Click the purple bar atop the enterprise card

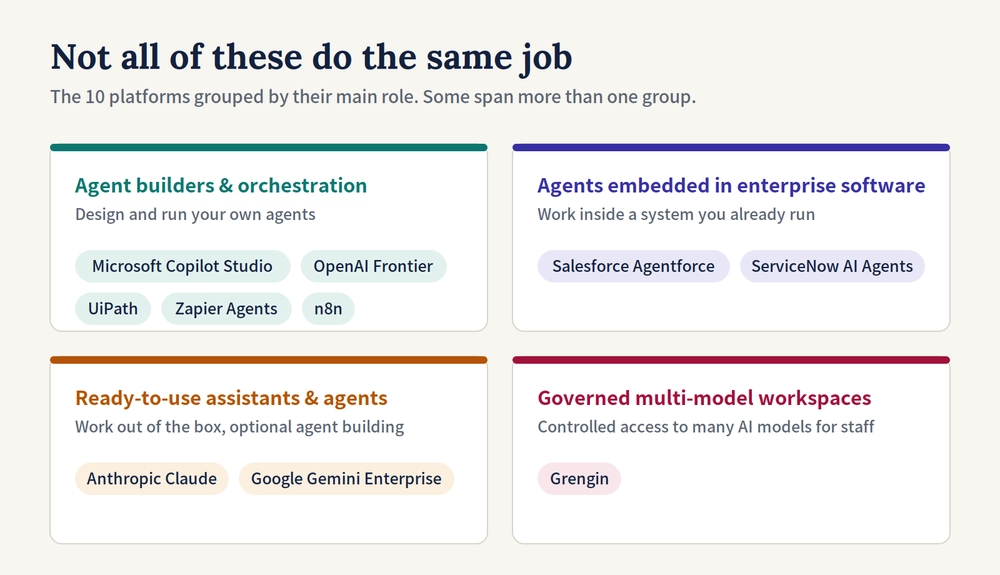[x=731, y=147]
